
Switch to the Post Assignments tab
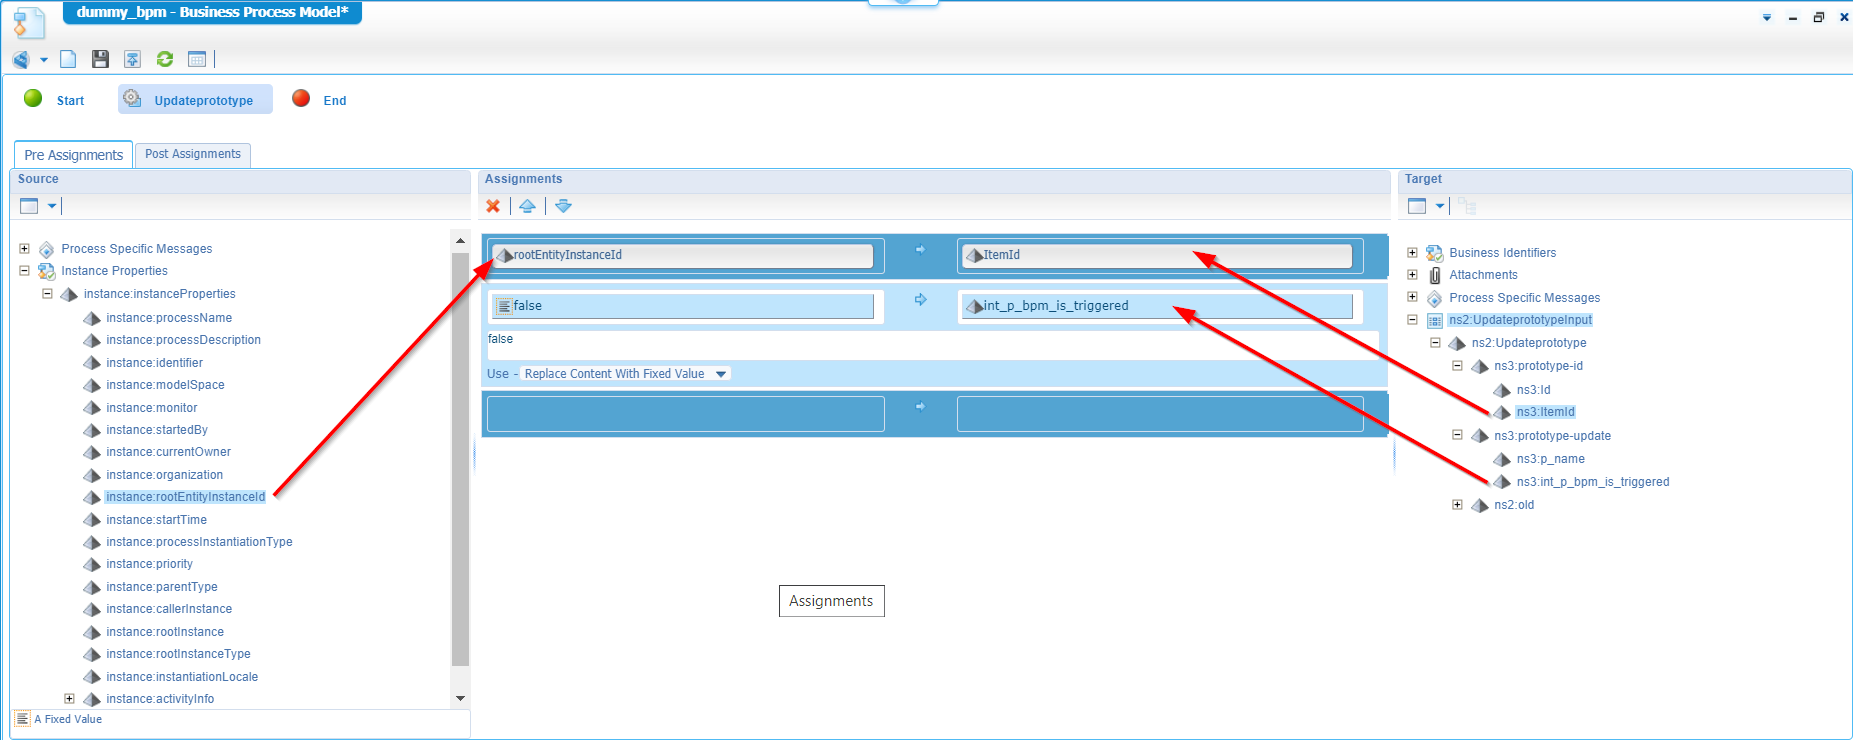tap(192, 154)
